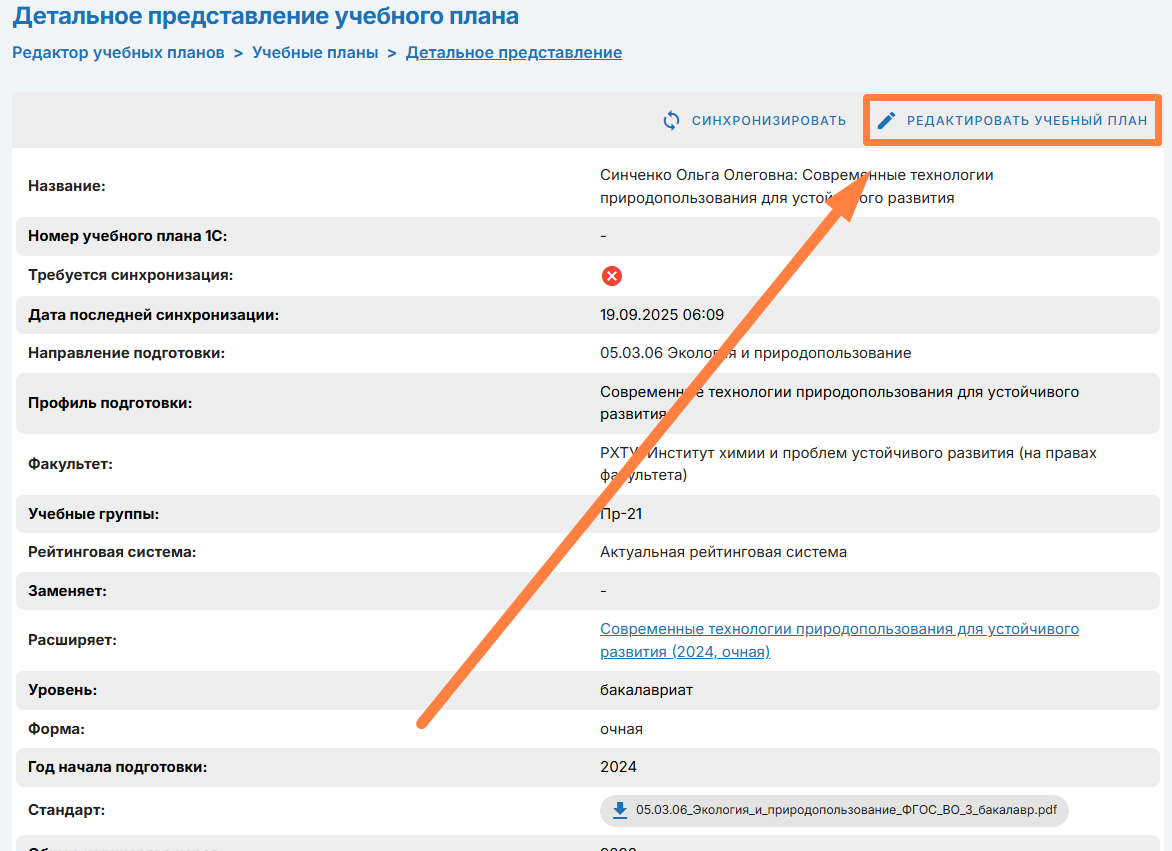This screenshot has height=851, width=1172.
Task: Click the start year value 2024
Action: tap(618, 767)
